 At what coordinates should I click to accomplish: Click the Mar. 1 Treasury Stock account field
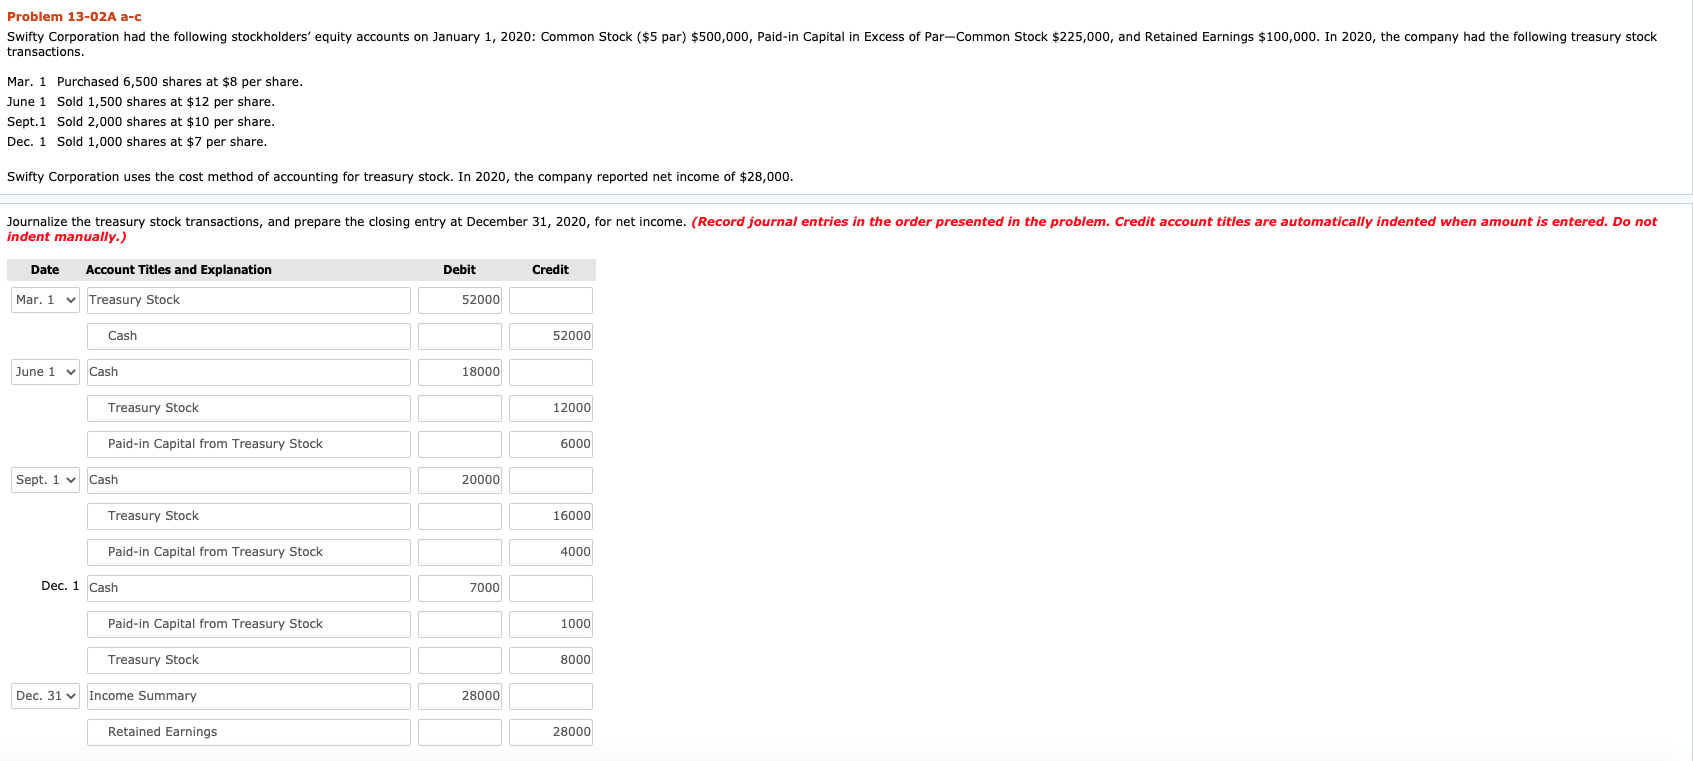coord(249,300)
